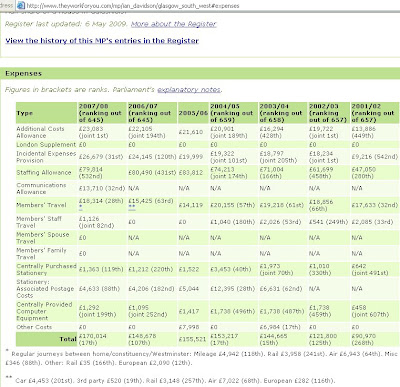Screen dimensions: 400x387
Task: Click the asterisk footnote link under £18,314
Action: (x=81, y=207)
